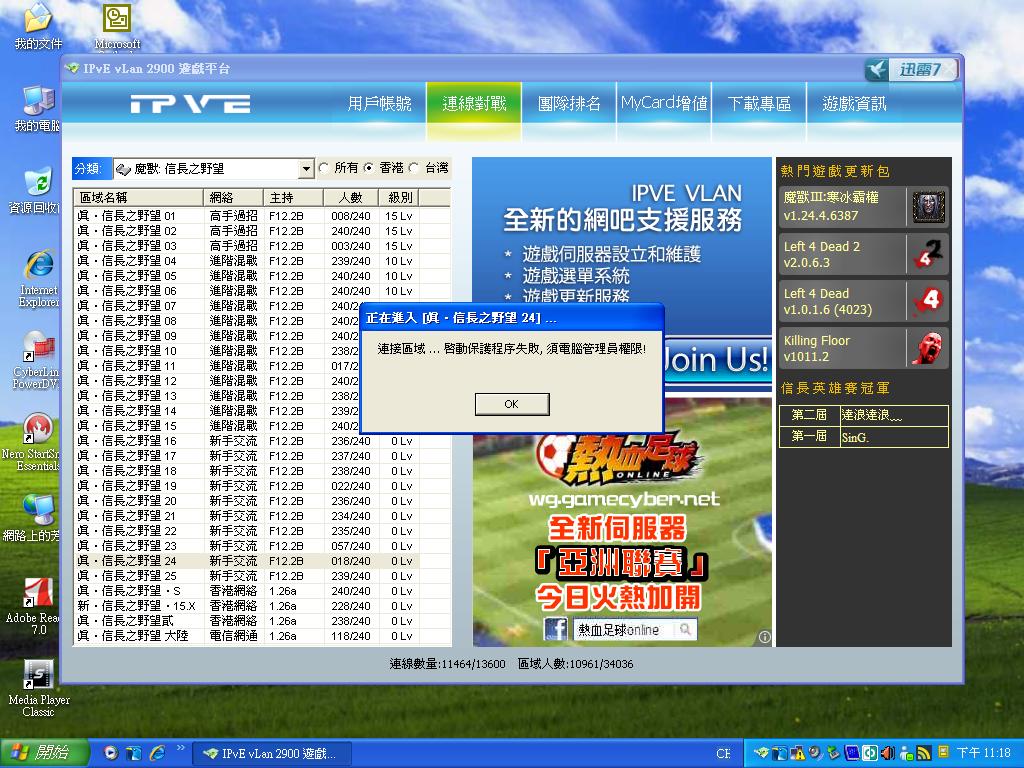Open the 用戶帳號 tab
Image resolution: width=1024 pixels, height=768 pixels.
[379, 104]
